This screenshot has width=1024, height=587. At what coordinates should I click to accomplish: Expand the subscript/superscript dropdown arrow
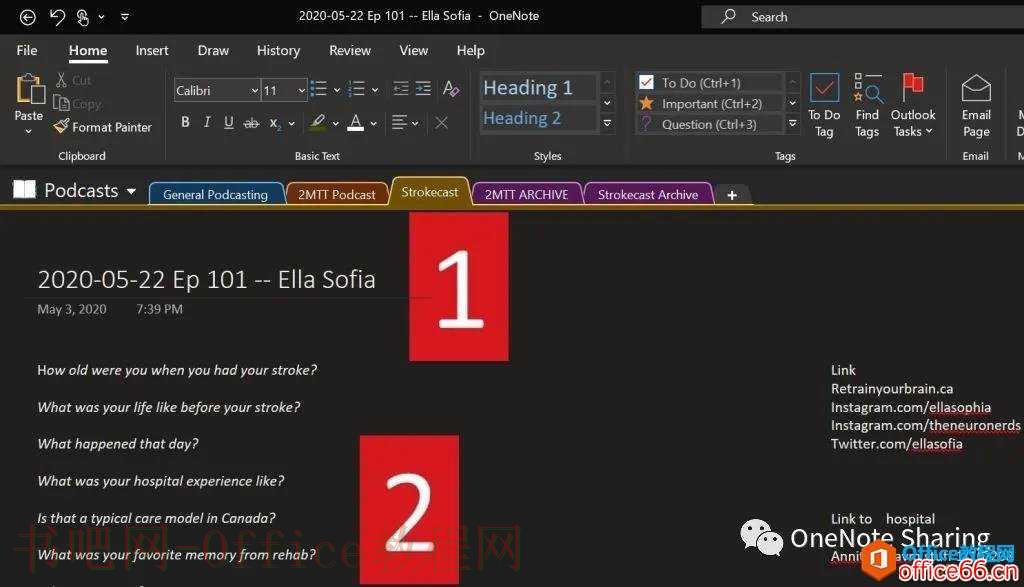pos(291,123)
